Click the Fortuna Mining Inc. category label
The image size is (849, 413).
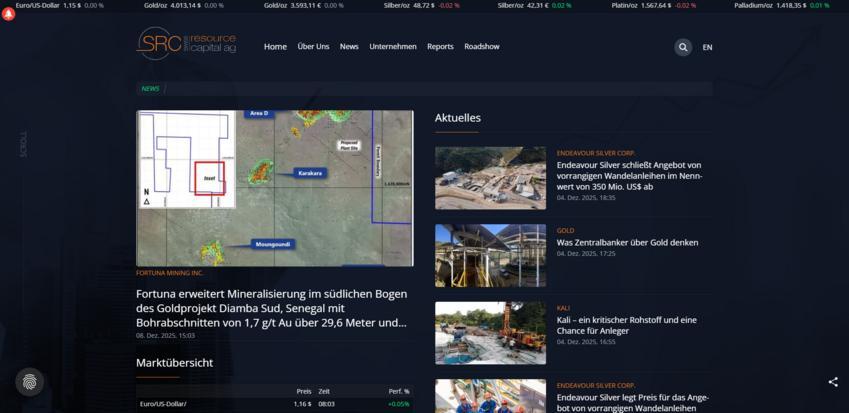coord(170,273)
